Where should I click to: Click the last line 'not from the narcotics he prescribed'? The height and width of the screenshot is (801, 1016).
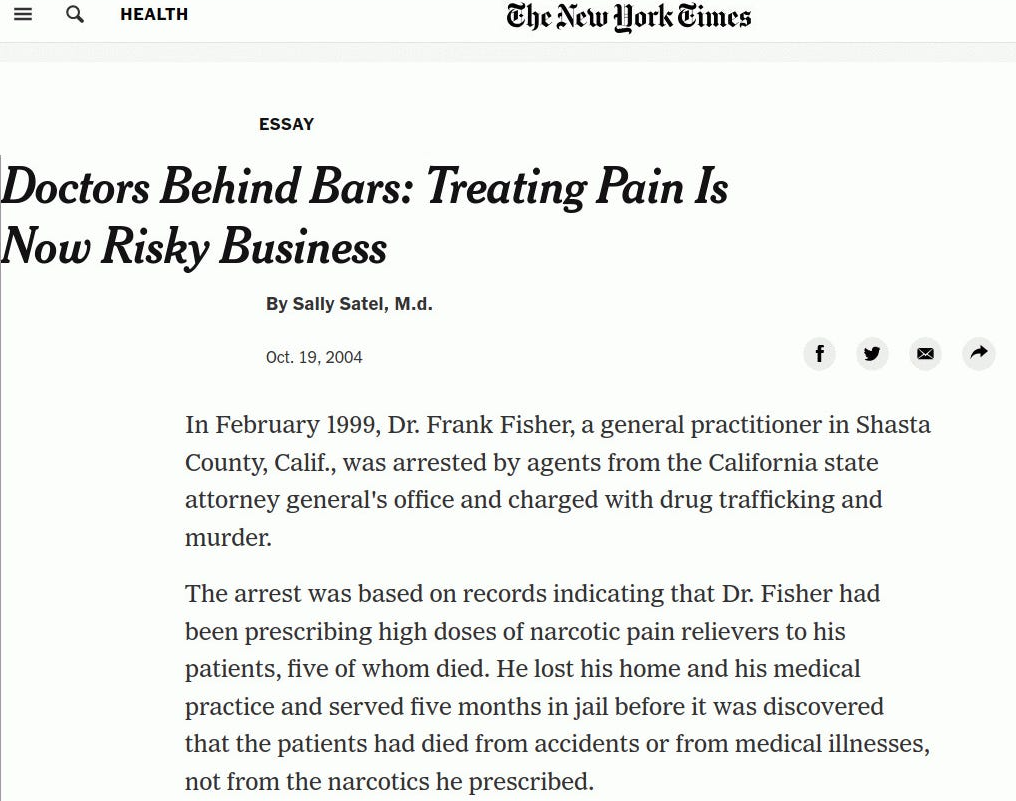coord(389,781)
